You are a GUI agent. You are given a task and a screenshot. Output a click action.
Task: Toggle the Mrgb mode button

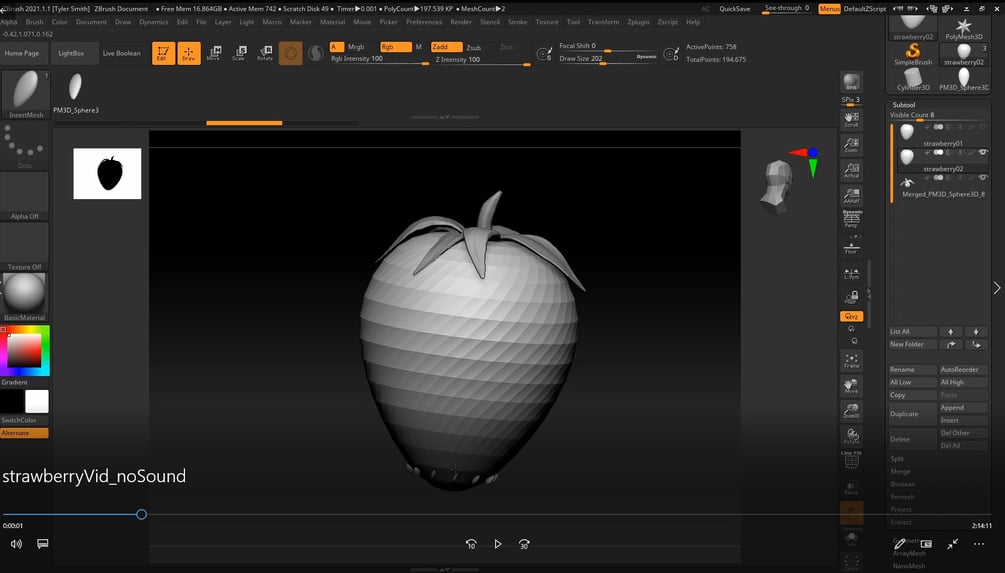pyautogui.click(x=356, y=47)
